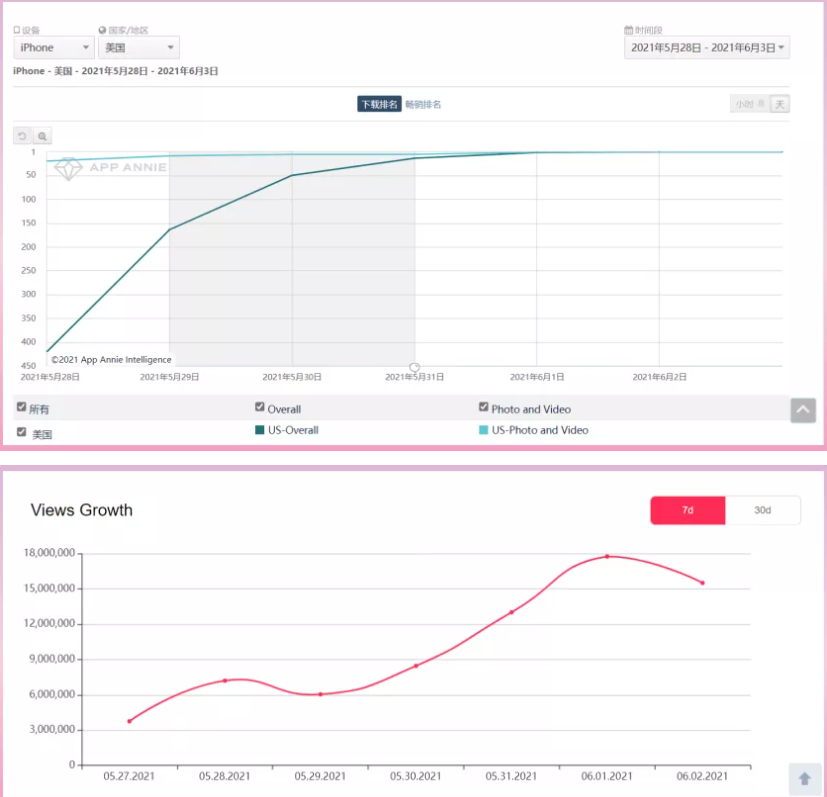Select the 7d range button
Image resolution: width=827 pixels, height=797 pixels.
[x=687, y=510]
